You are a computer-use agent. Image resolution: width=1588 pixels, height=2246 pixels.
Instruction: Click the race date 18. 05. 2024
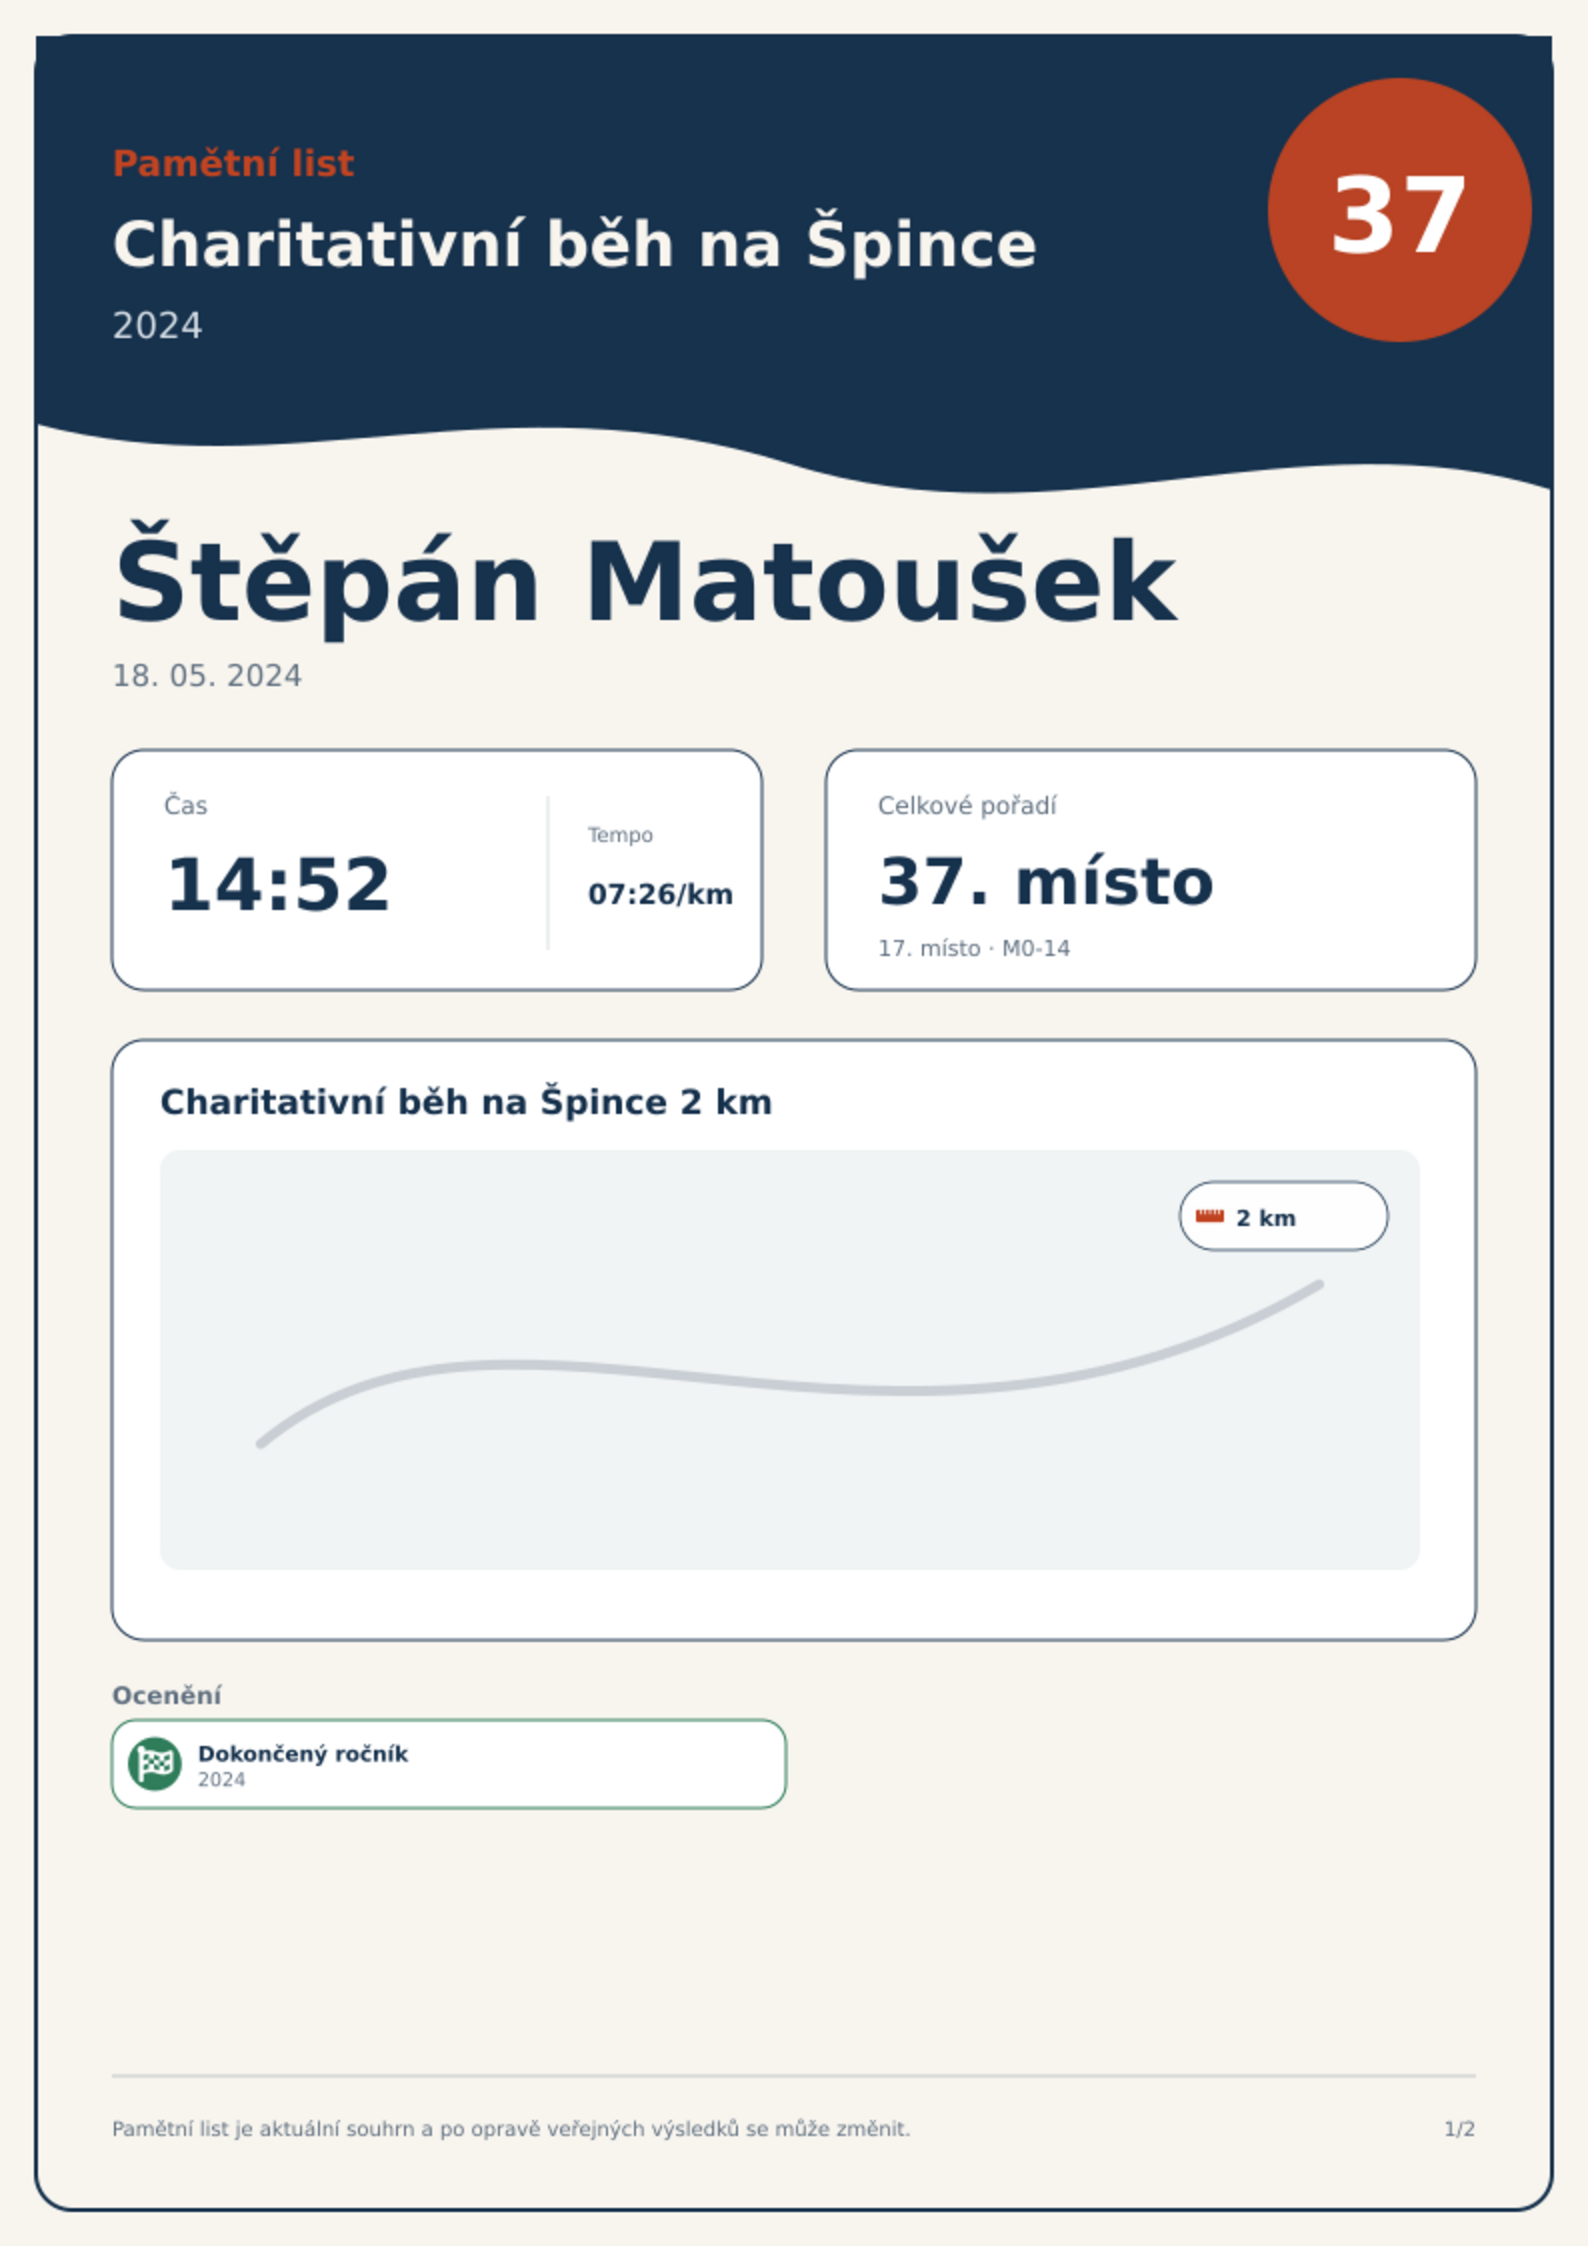tap(207, 676)
